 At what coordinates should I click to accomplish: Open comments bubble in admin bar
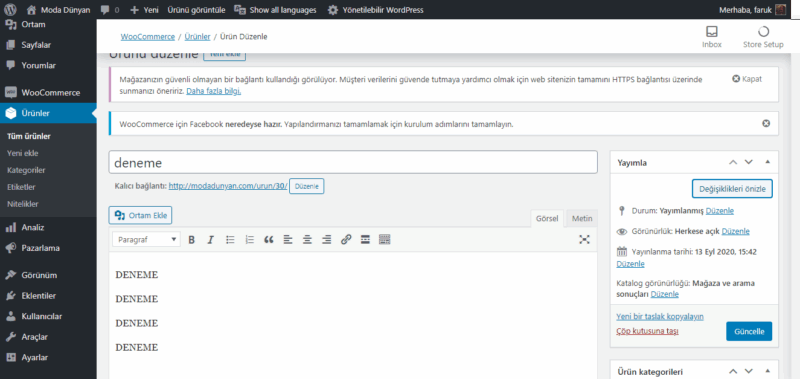(110, 10)
